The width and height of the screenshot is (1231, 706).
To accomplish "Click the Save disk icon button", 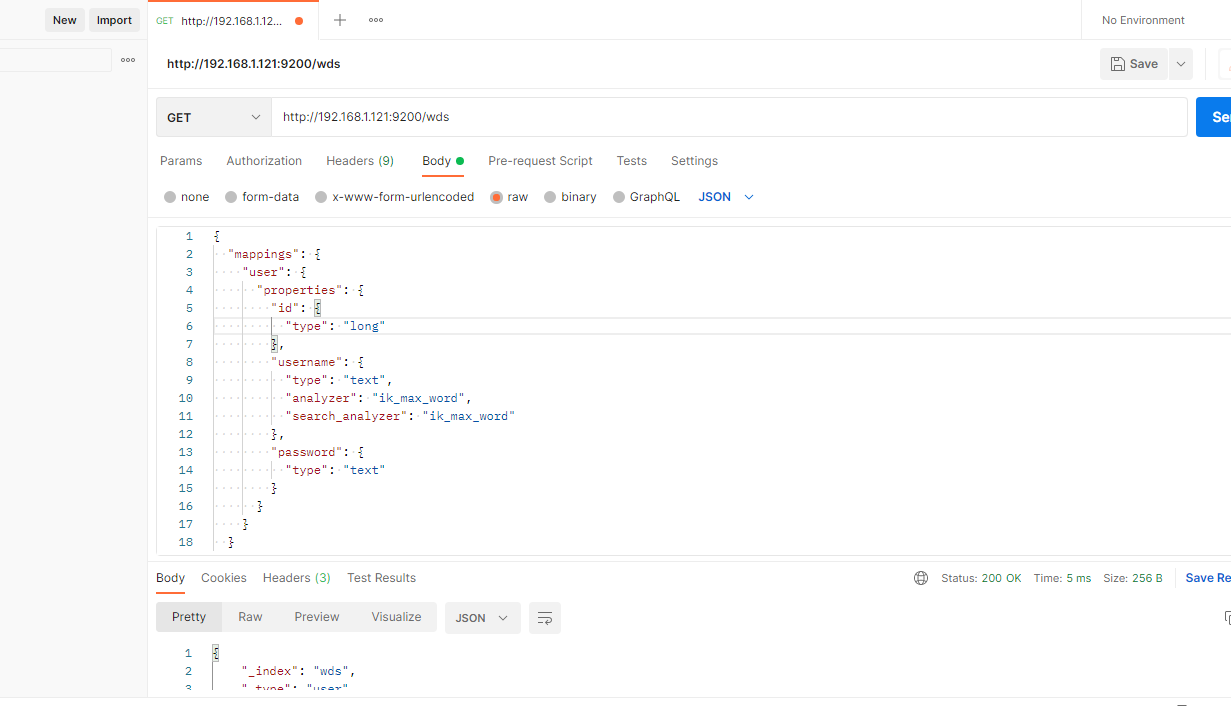I will (1134, 64).
